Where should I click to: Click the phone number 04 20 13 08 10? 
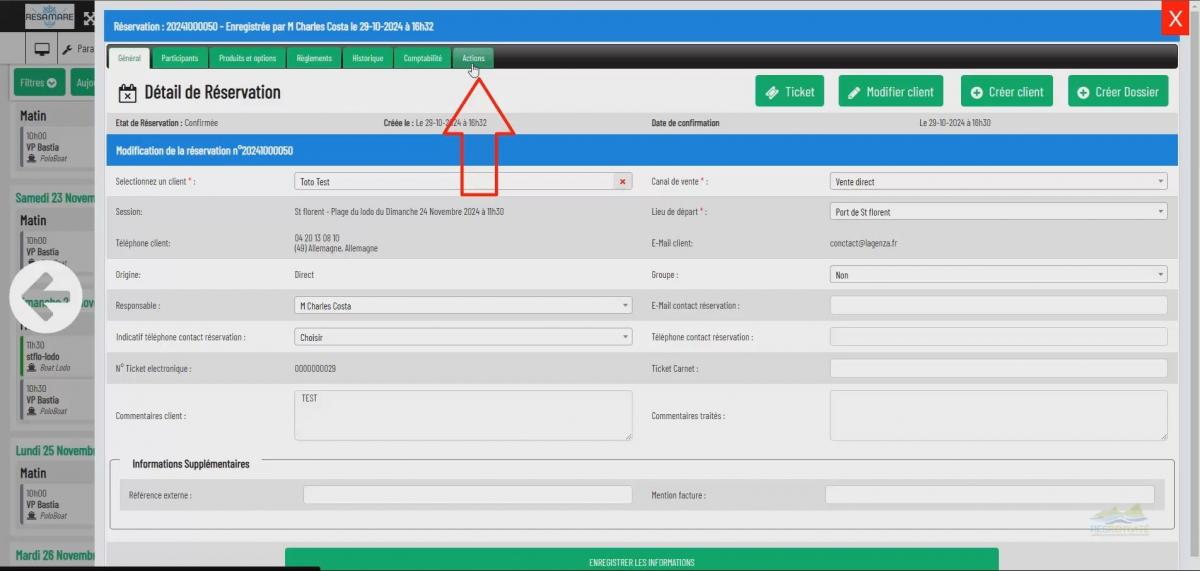317,238
